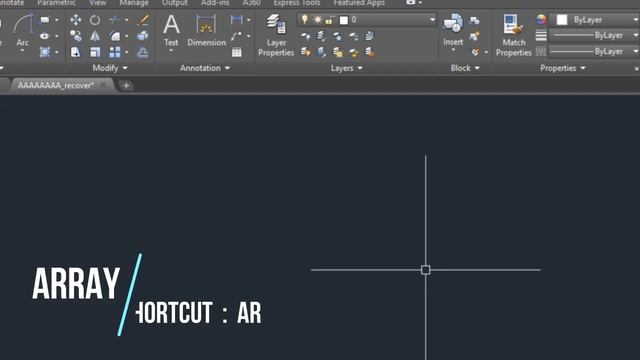
Task: Choose the Arc drawing tool
Action: point(22,29)
